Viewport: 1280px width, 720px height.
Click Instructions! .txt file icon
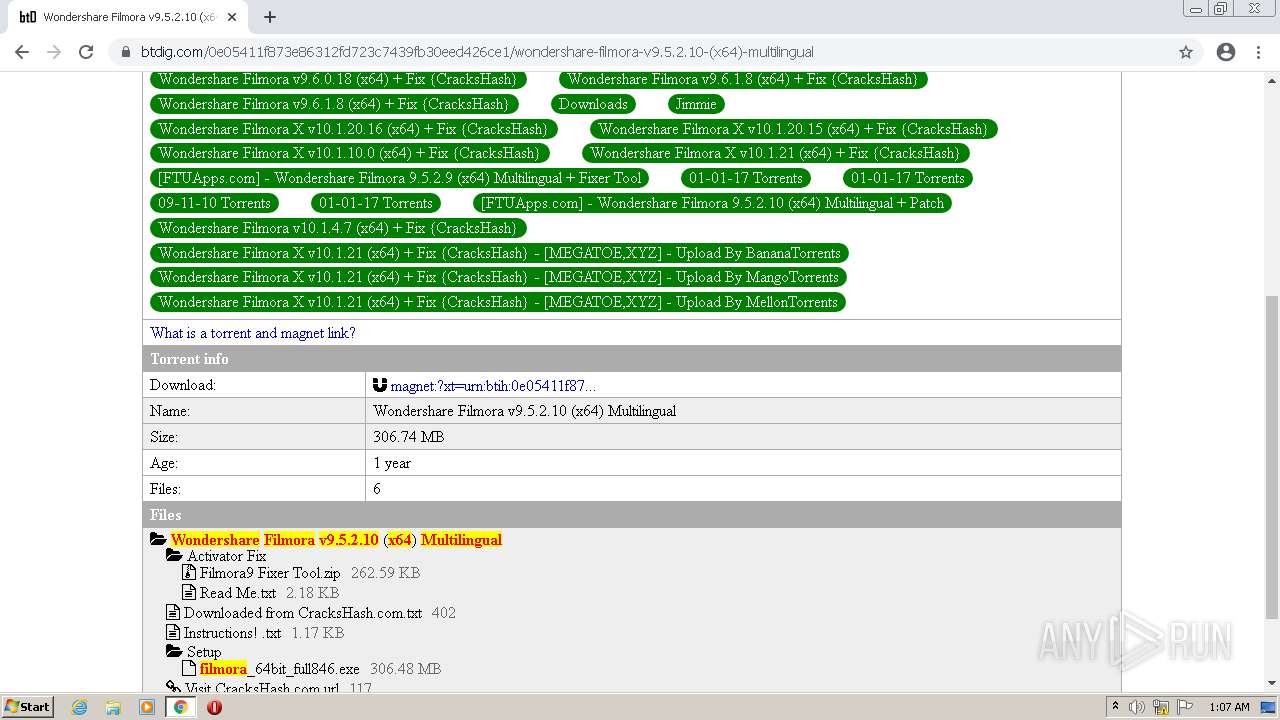(173, 633)
